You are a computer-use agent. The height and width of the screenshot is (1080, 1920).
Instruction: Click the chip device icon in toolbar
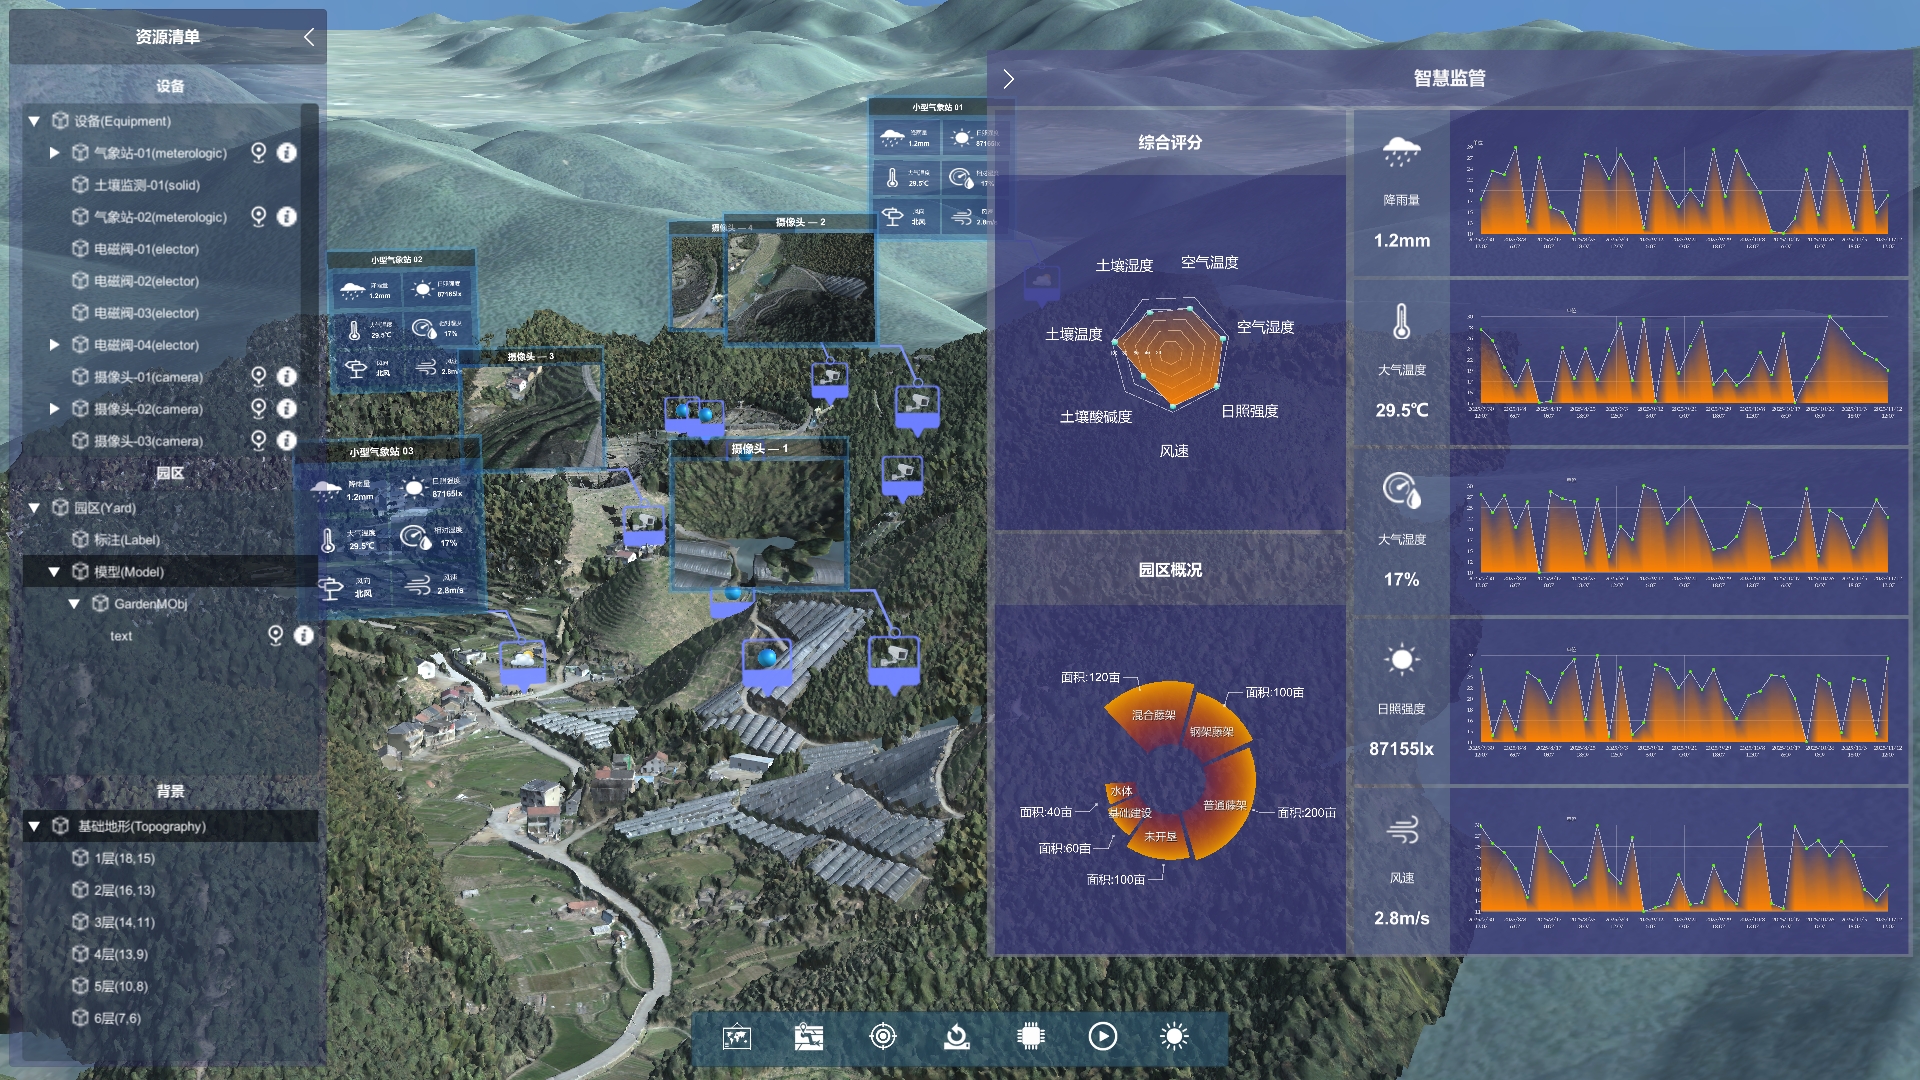click(x=1030, y=1037)
